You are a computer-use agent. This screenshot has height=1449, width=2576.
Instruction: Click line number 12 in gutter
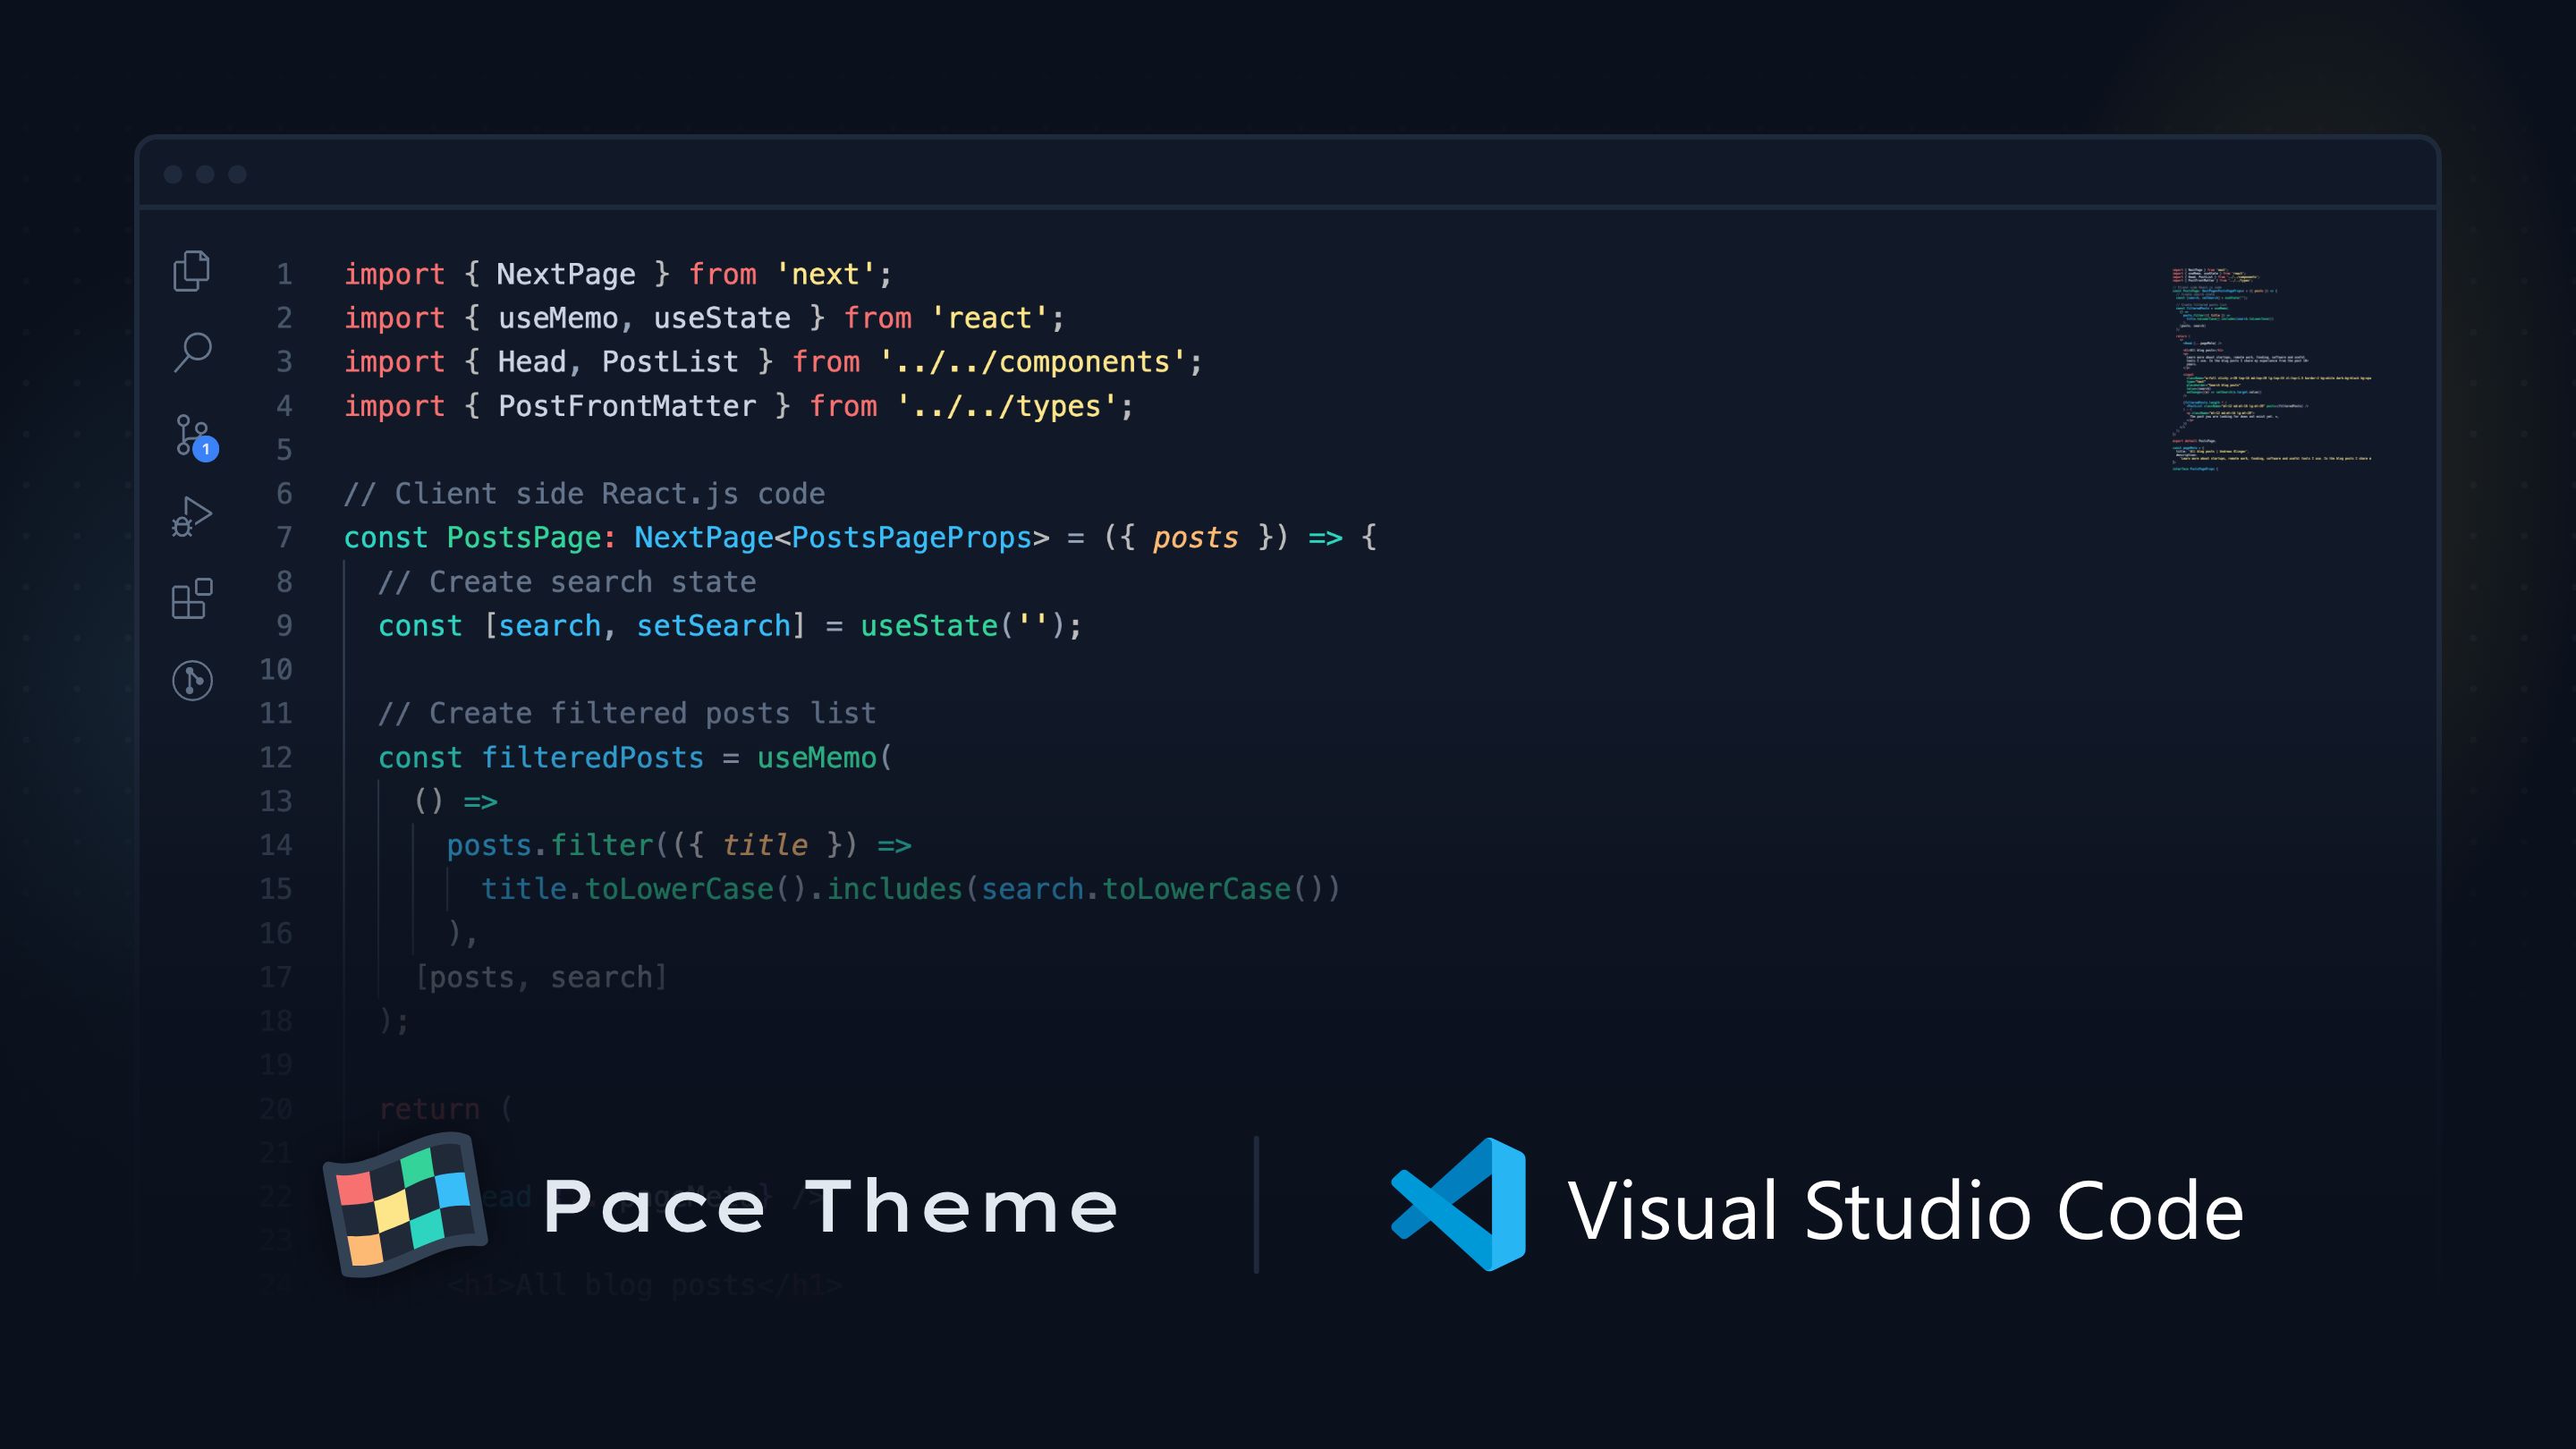(x=276, y=757)
